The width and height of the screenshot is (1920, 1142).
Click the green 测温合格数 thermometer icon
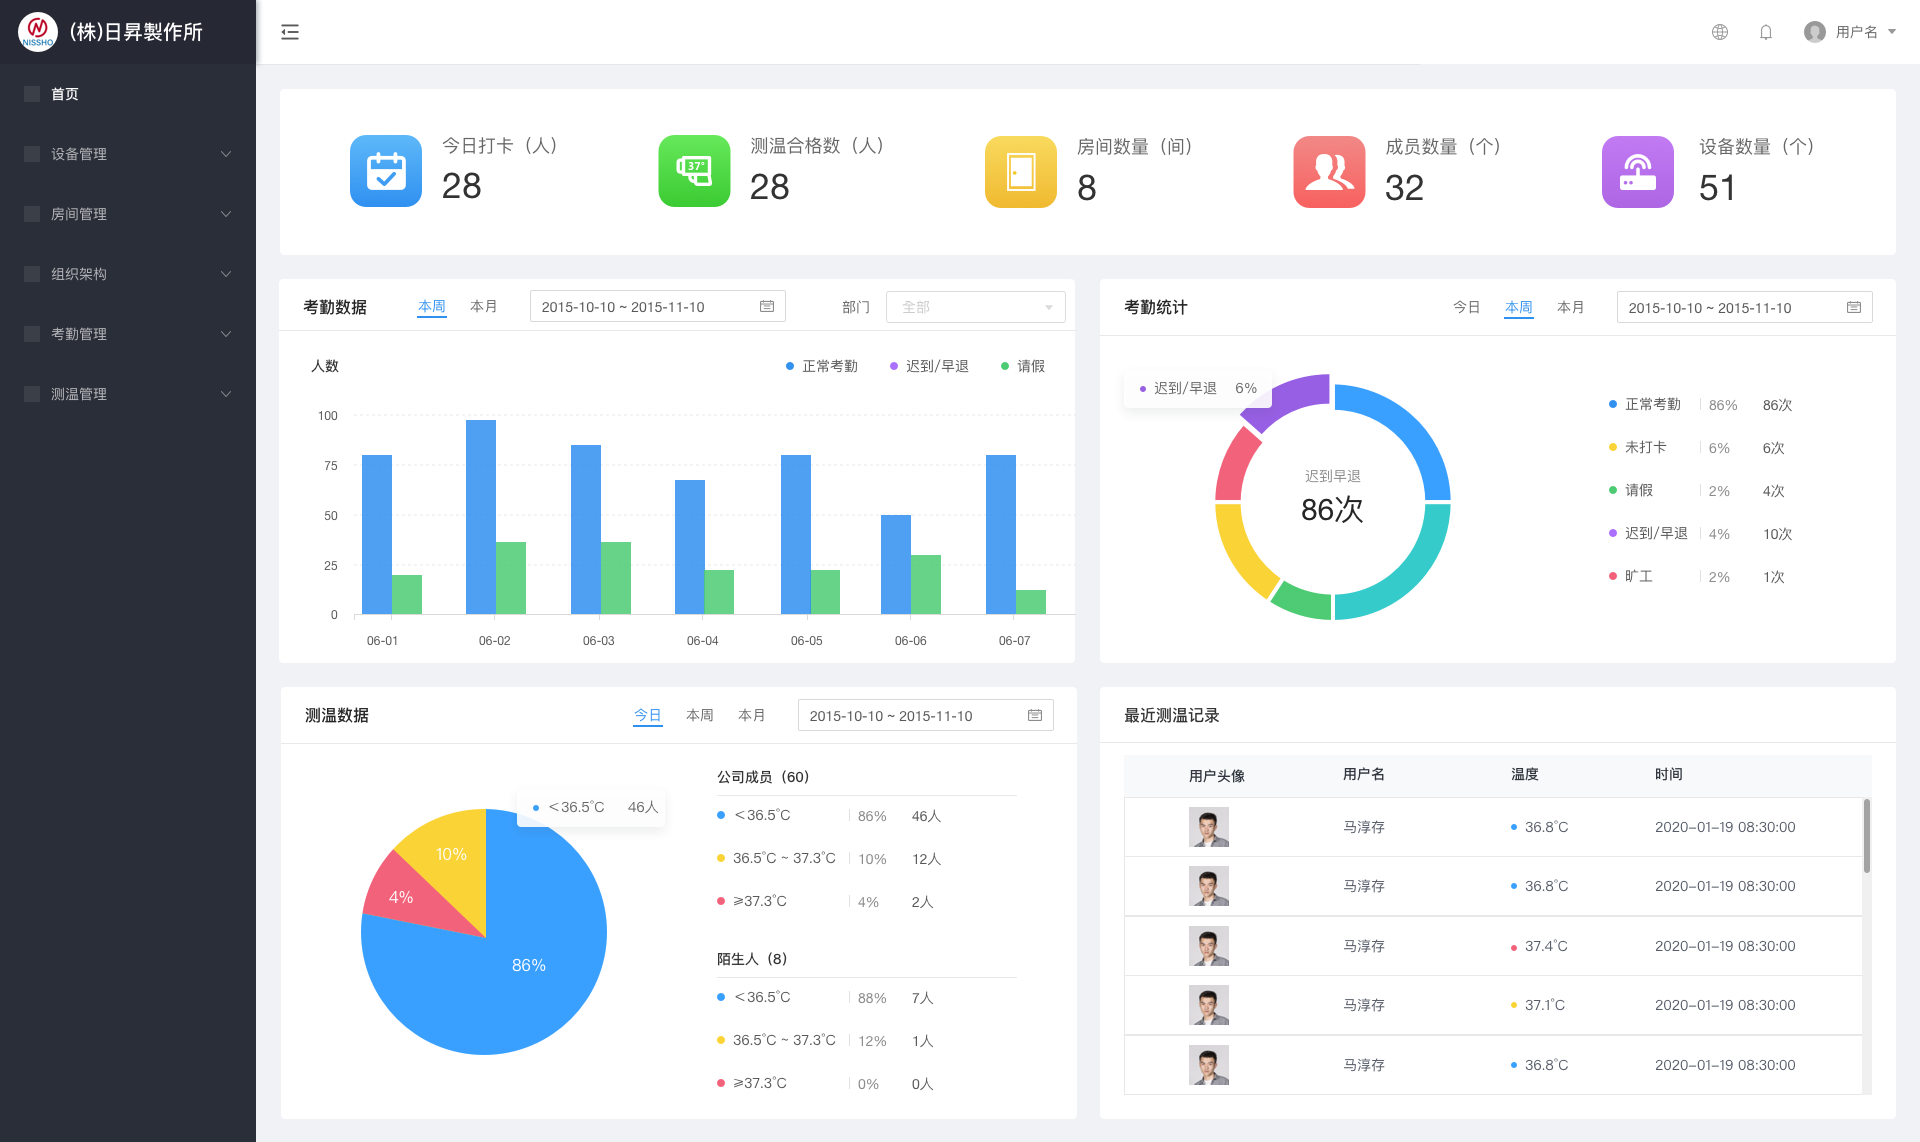point(694,171)
